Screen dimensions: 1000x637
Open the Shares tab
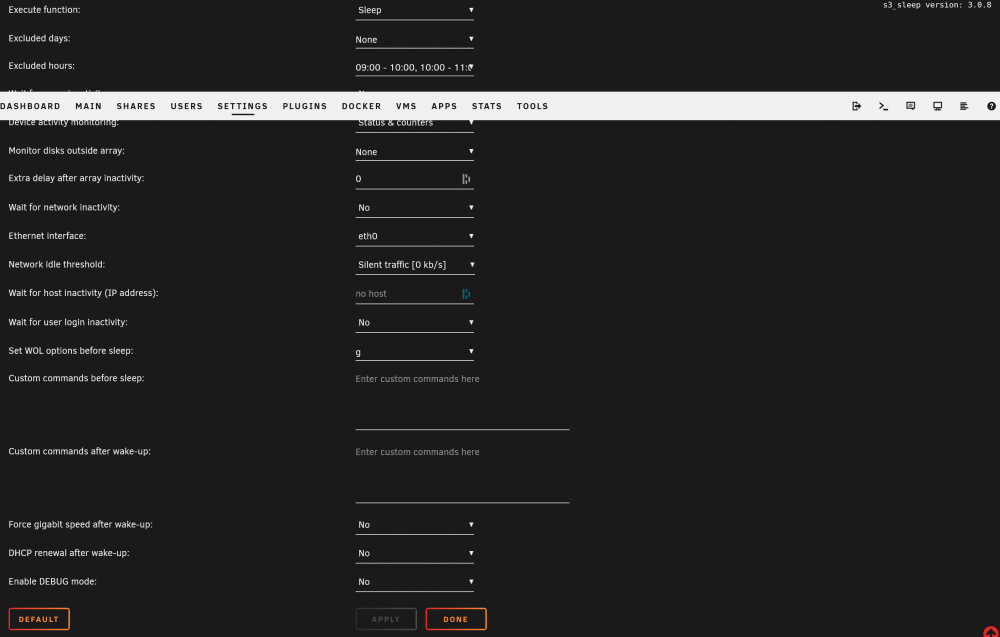(136, 106)
